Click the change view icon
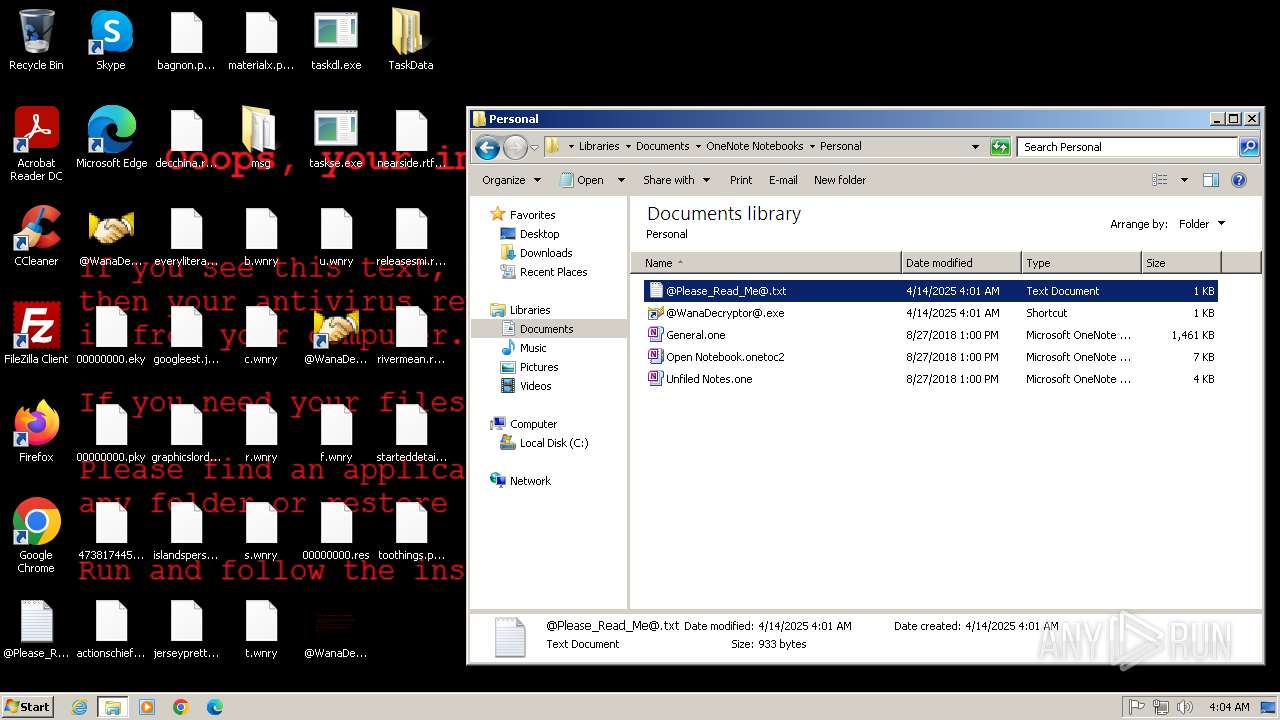Screen dimensions: 1280x720 point(1160,180)
